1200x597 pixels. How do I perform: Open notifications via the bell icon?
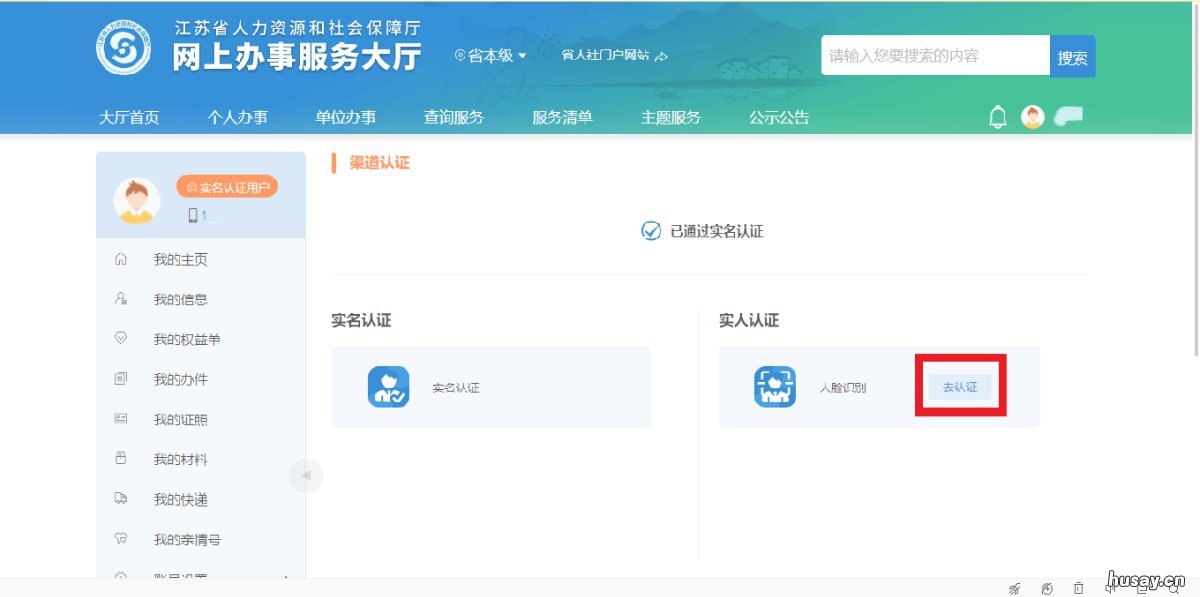[x=997, y=117]
